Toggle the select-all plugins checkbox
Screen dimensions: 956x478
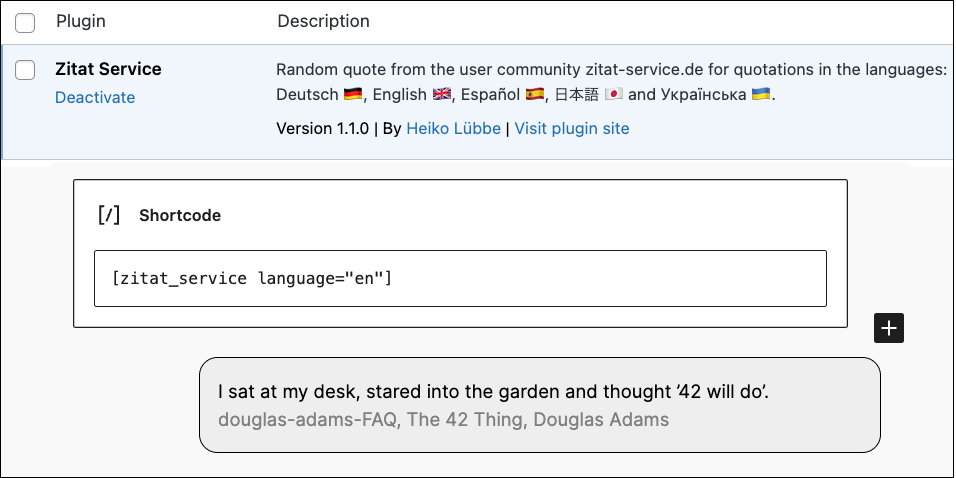pyautogui.click(x=25, y=22)
